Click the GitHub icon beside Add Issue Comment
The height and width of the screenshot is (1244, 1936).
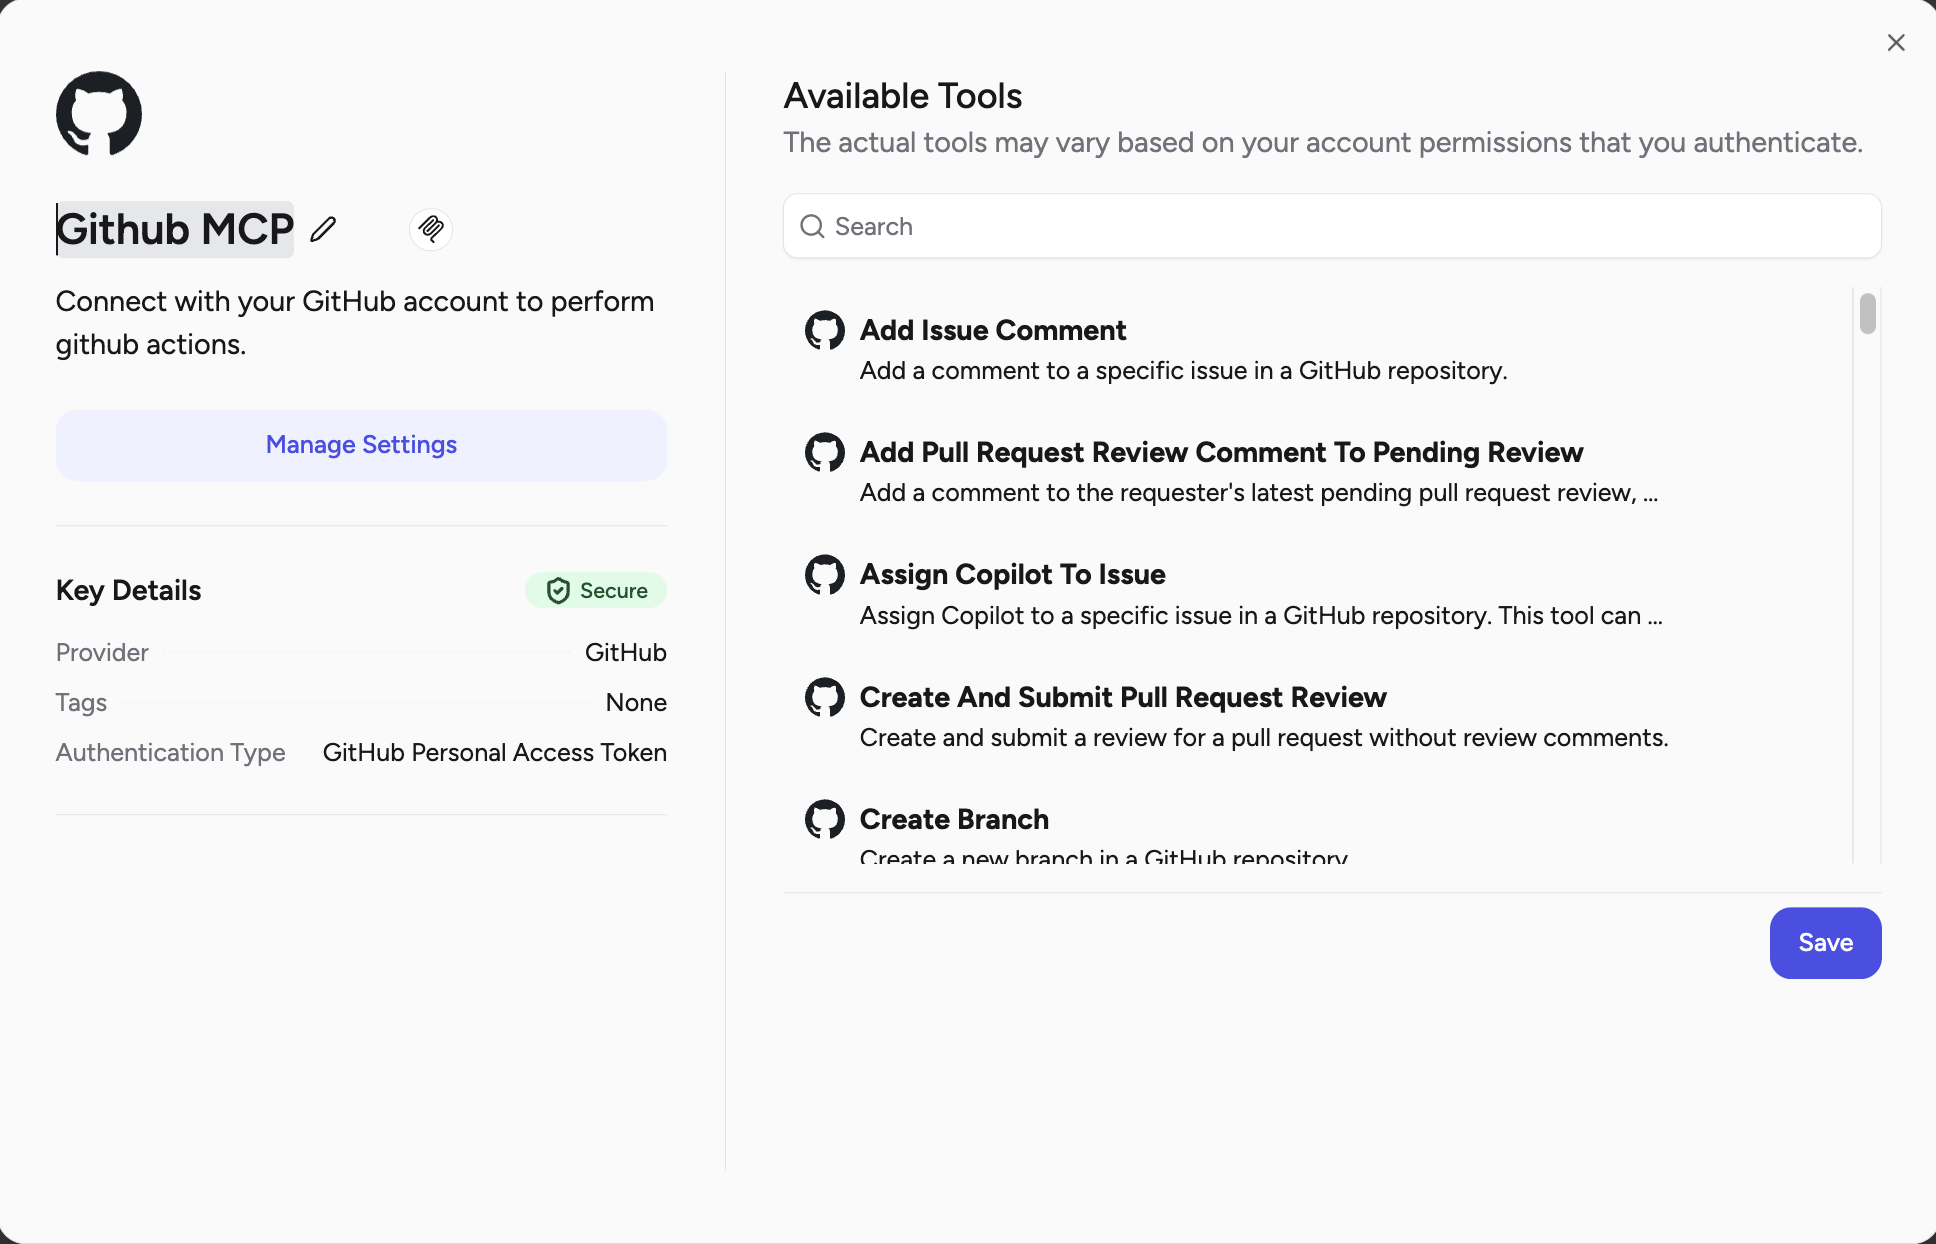[826, 330]
